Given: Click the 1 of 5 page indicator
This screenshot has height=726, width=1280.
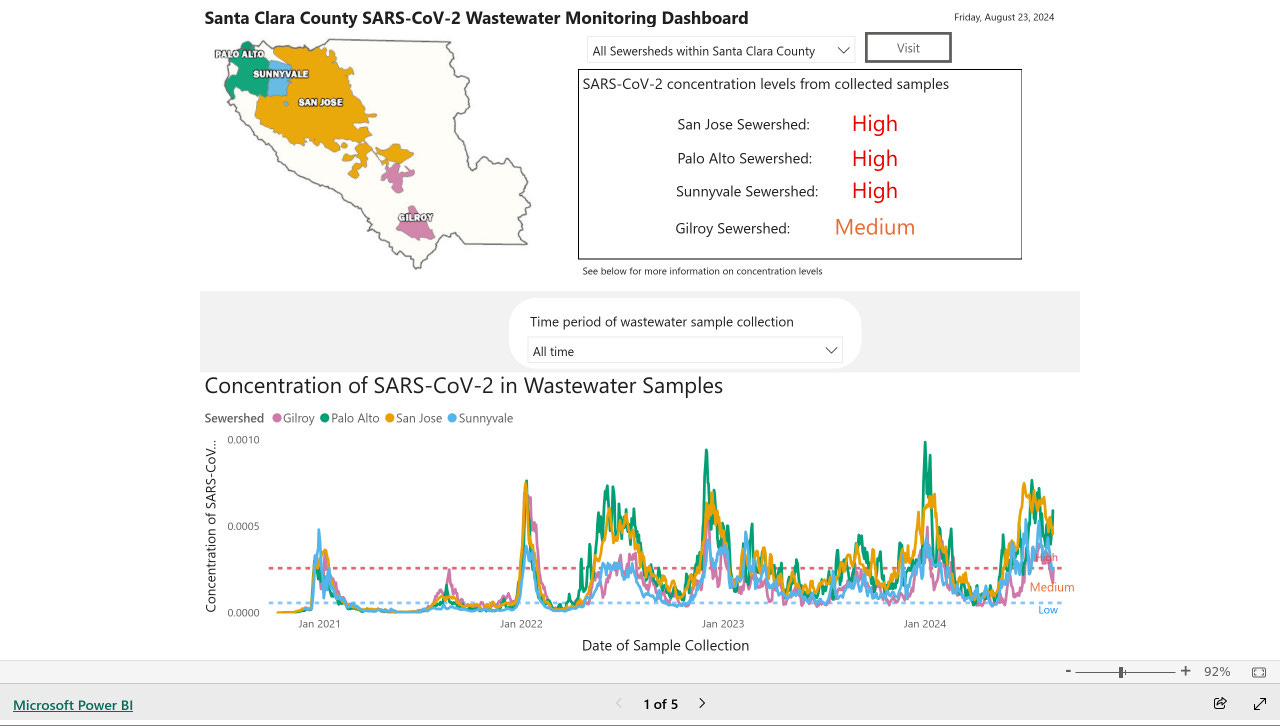Looking at the screenshot, I should [660, 704].
